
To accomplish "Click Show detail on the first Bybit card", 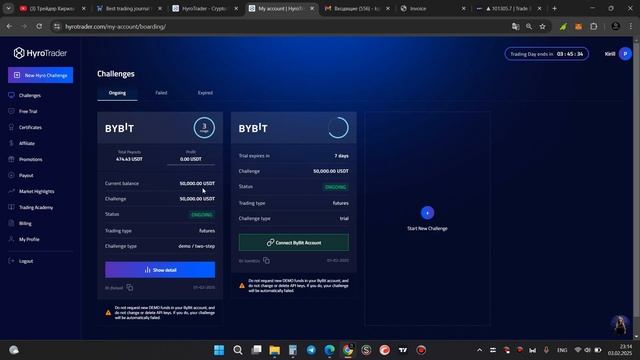I will tap(160, 270).
